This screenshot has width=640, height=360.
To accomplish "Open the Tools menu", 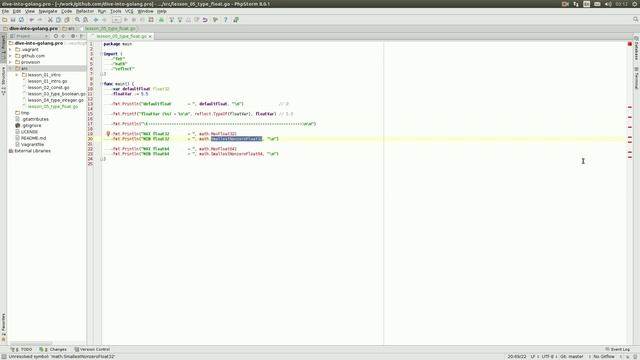I will pyautogui.click(x=116, y=11).
